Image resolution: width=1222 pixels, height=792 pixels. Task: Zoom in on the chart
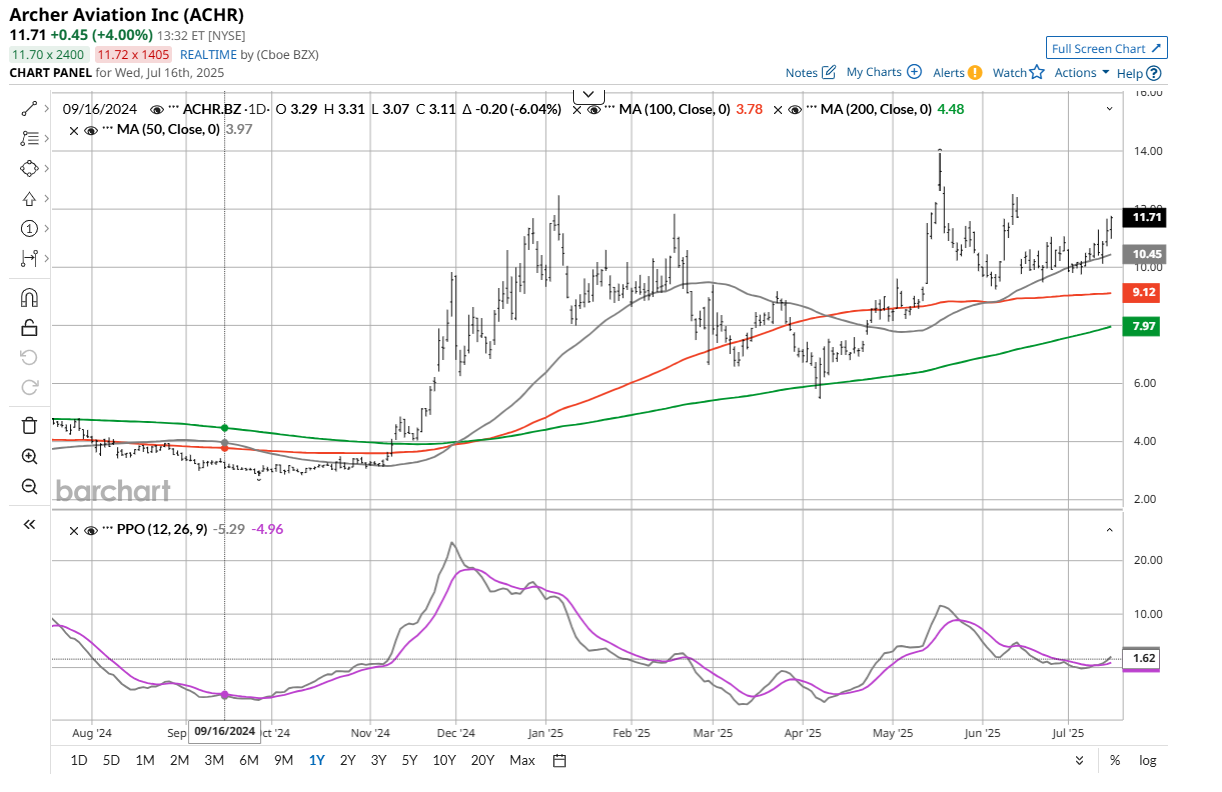coord(28,456)
